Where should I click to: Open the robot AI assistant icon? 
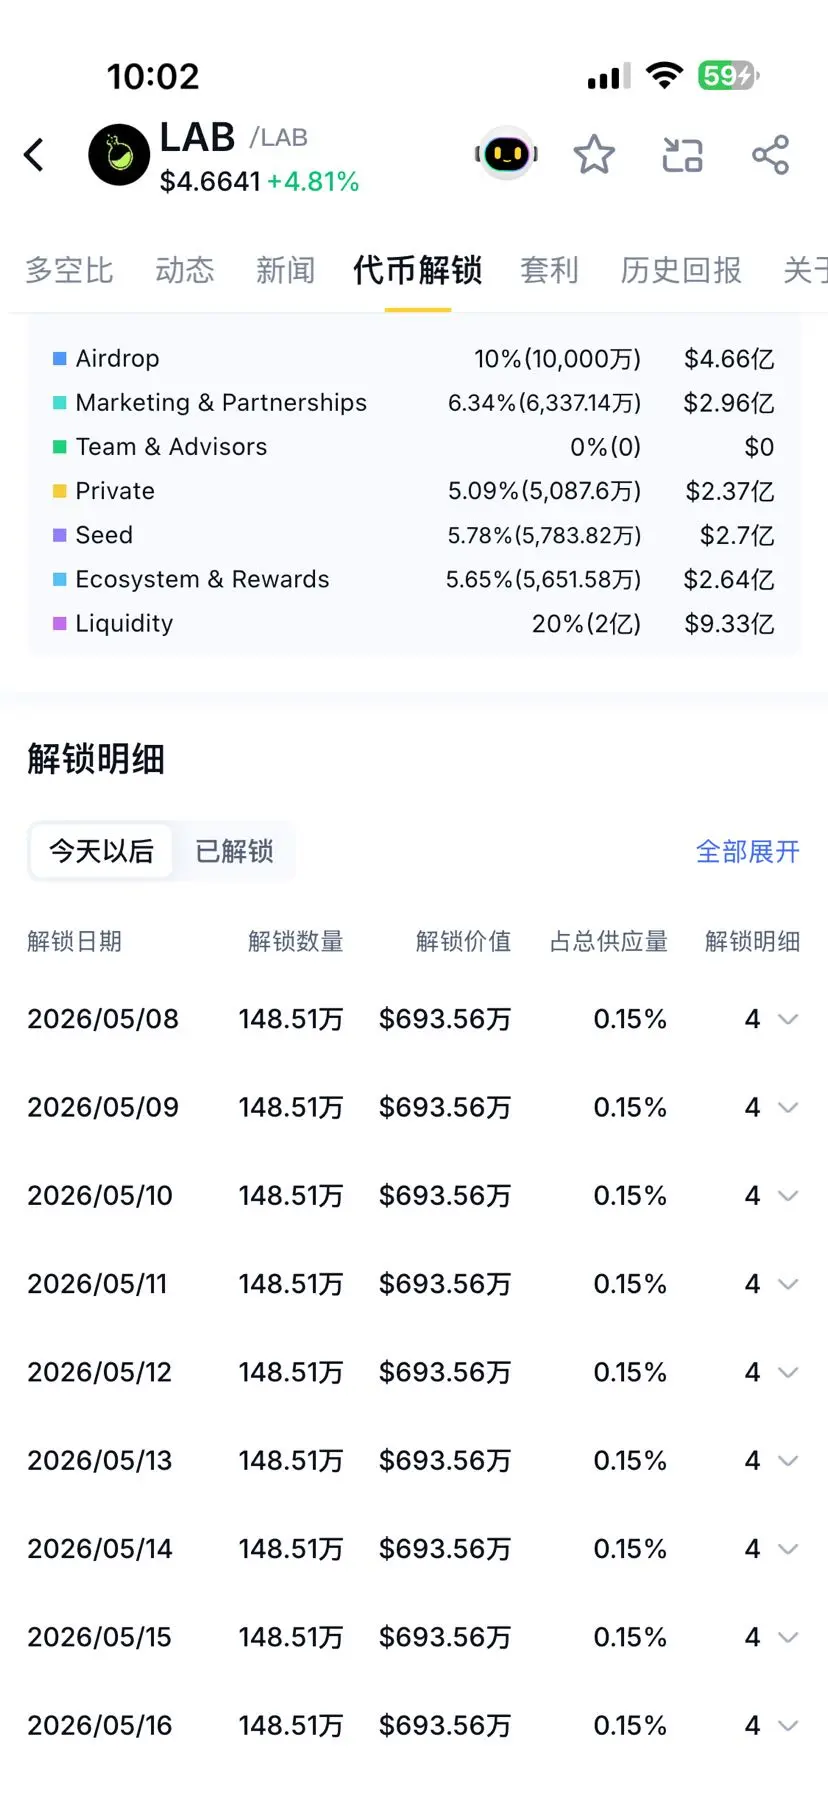507,154
